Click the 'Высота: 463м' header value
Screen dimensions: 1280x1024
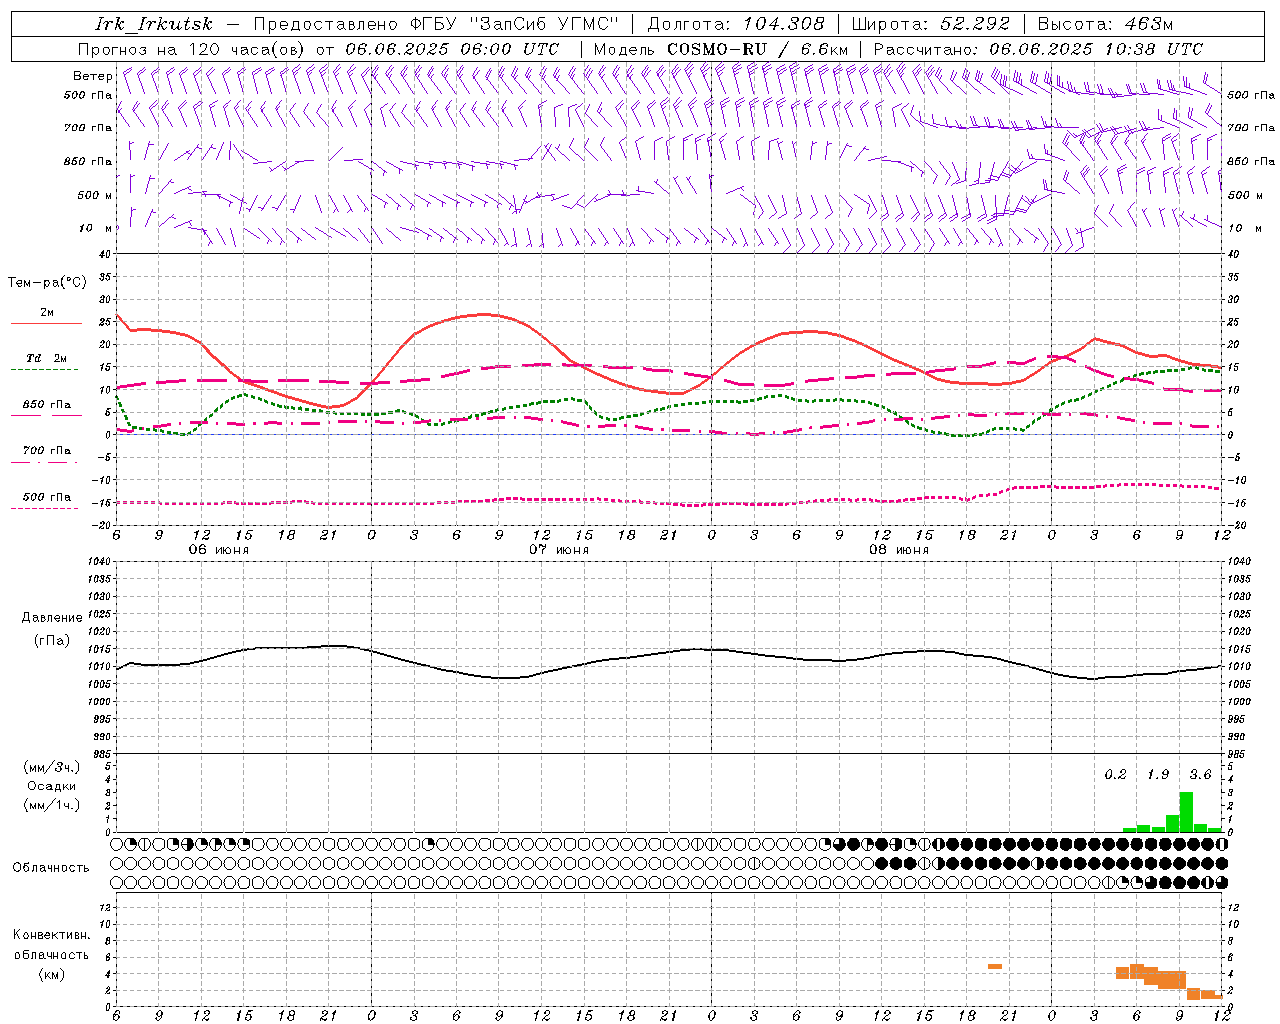click(x=1106, y=24)
